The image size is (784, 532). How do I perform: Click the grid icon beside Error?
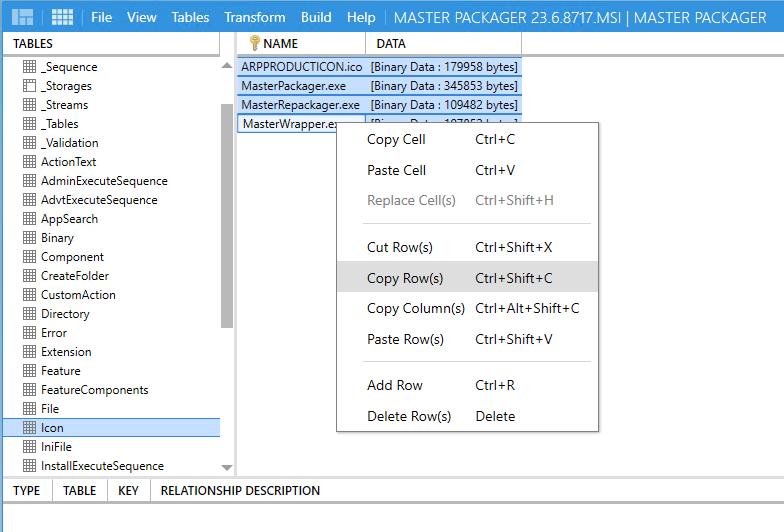(x=30, y=332)
